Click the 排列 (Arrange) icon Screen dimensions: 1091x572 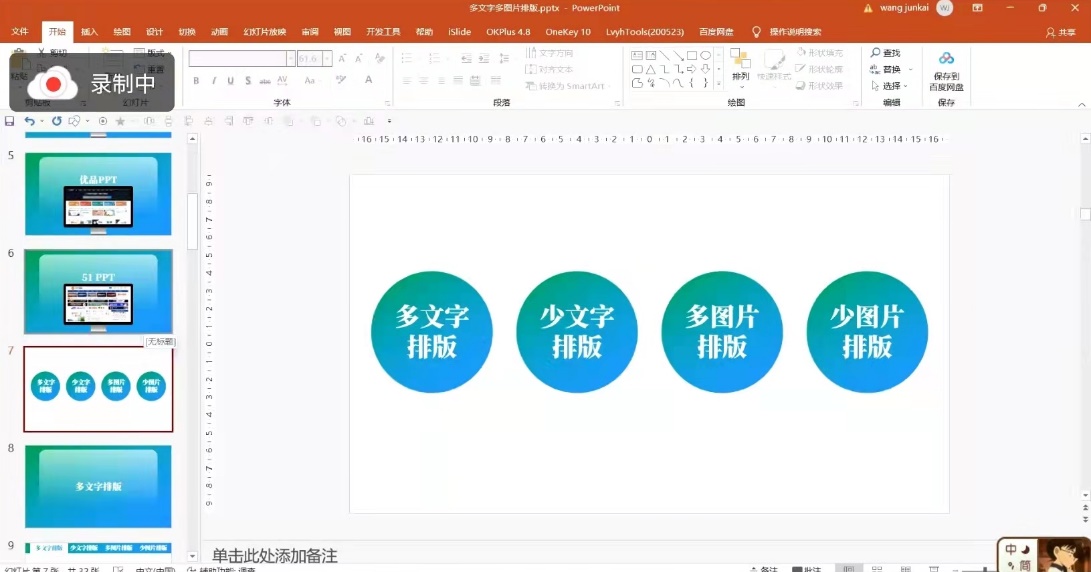click(x=740, y=63)
